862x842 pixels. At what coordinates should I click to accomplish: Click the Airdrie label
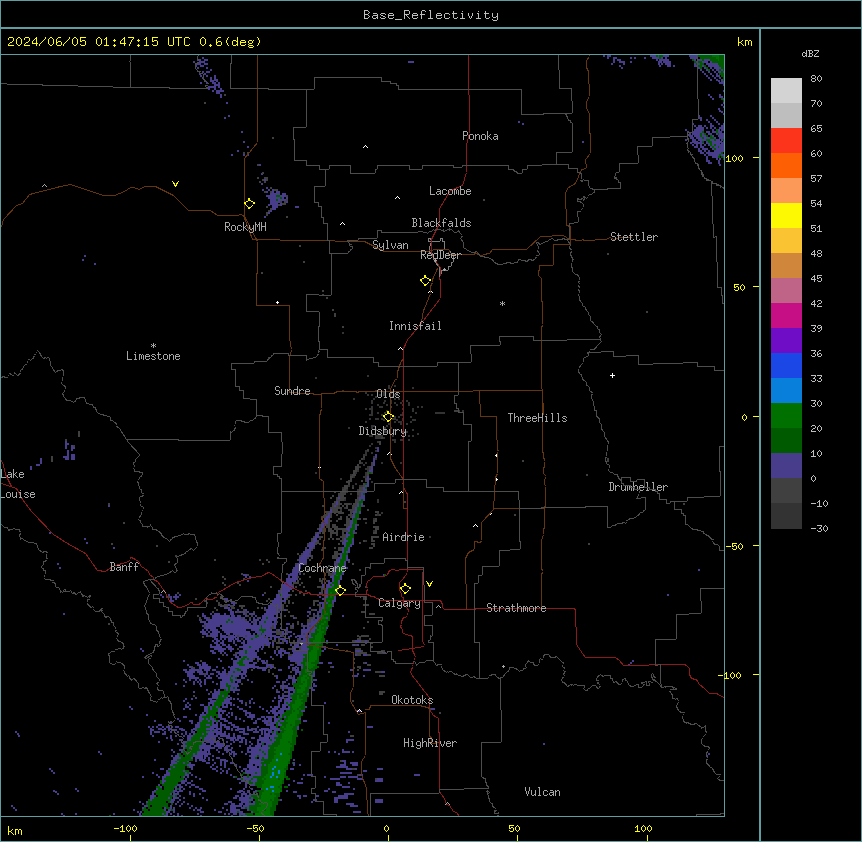[x=403, y=537]
